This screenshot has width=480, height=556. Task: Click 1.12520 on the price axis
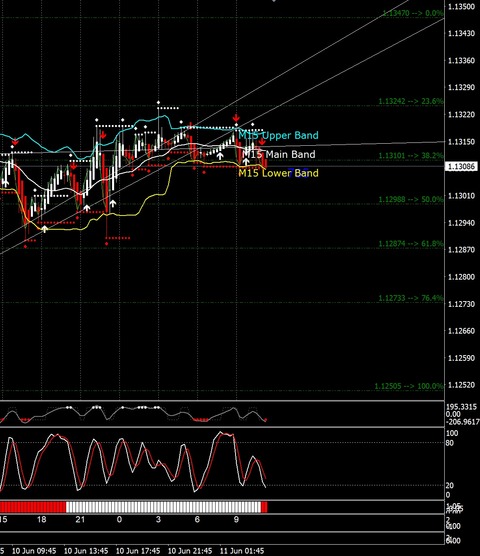coord(461,385)
